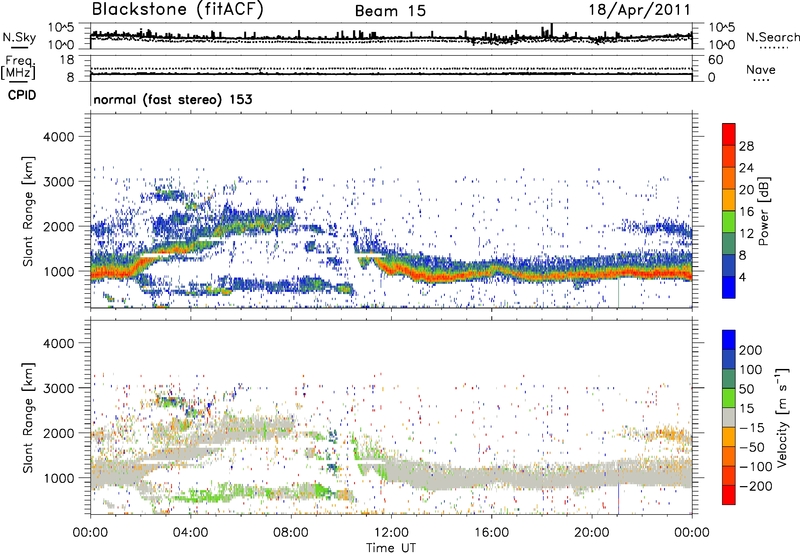Click the N.Search legend label

[772, 37]
